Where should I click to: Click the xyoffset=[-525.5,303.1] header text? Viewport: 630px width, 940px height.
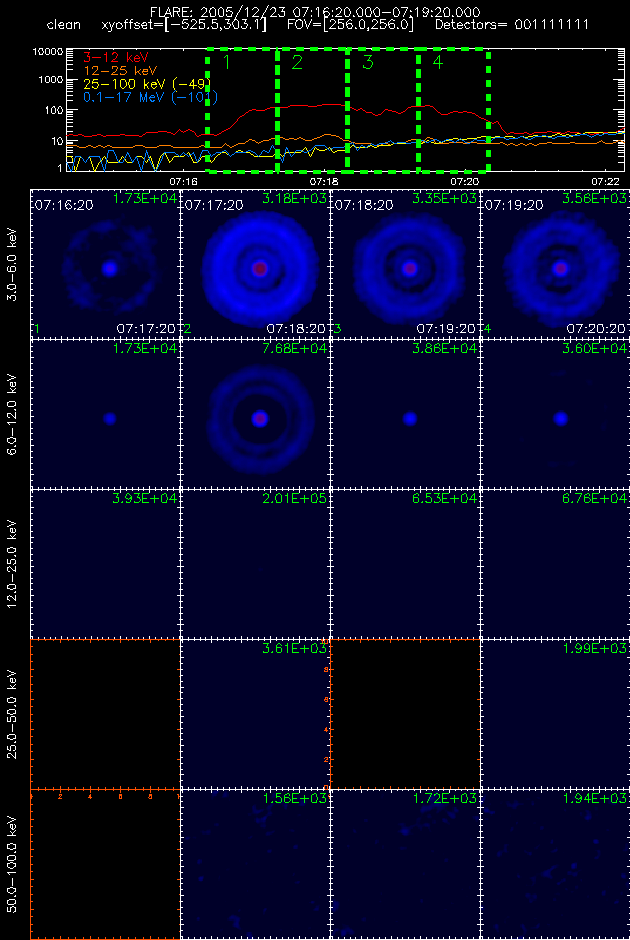[185, 25]
